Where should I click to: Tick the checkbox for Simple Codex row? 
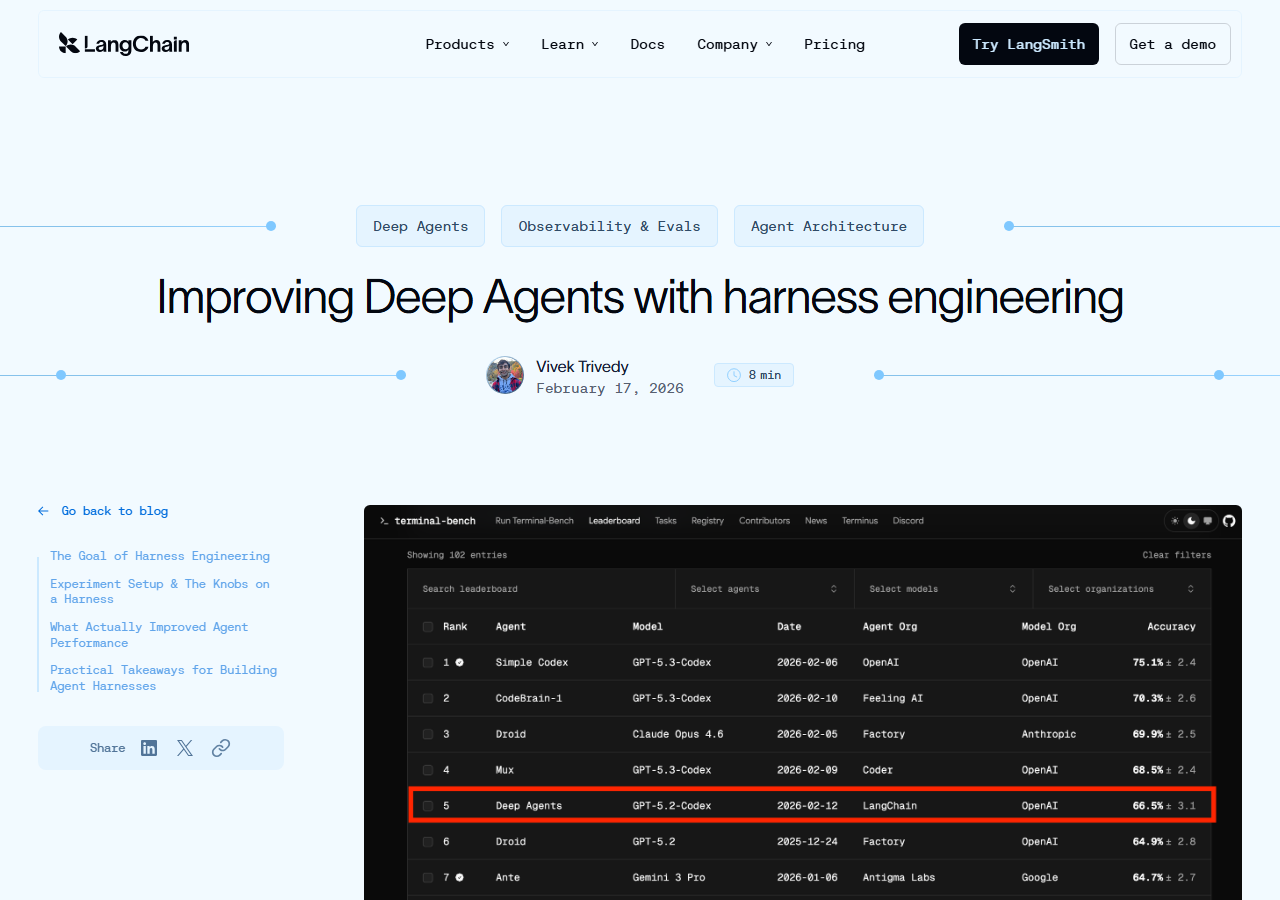[x=428, y=662]
